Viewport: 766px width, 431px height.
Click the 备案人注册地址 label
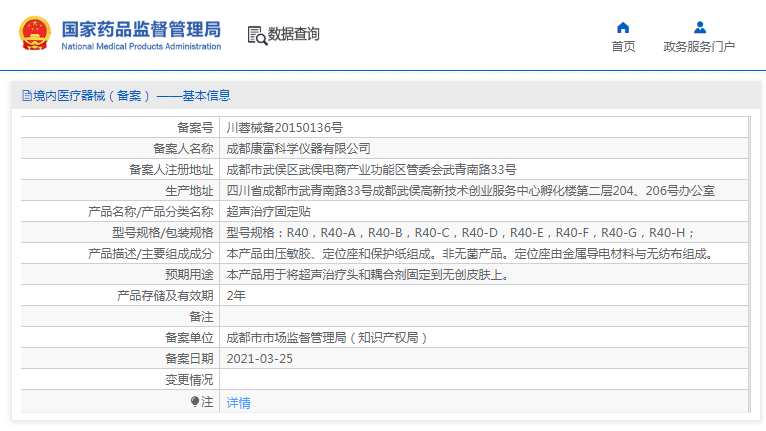click(x=171, y=170)
